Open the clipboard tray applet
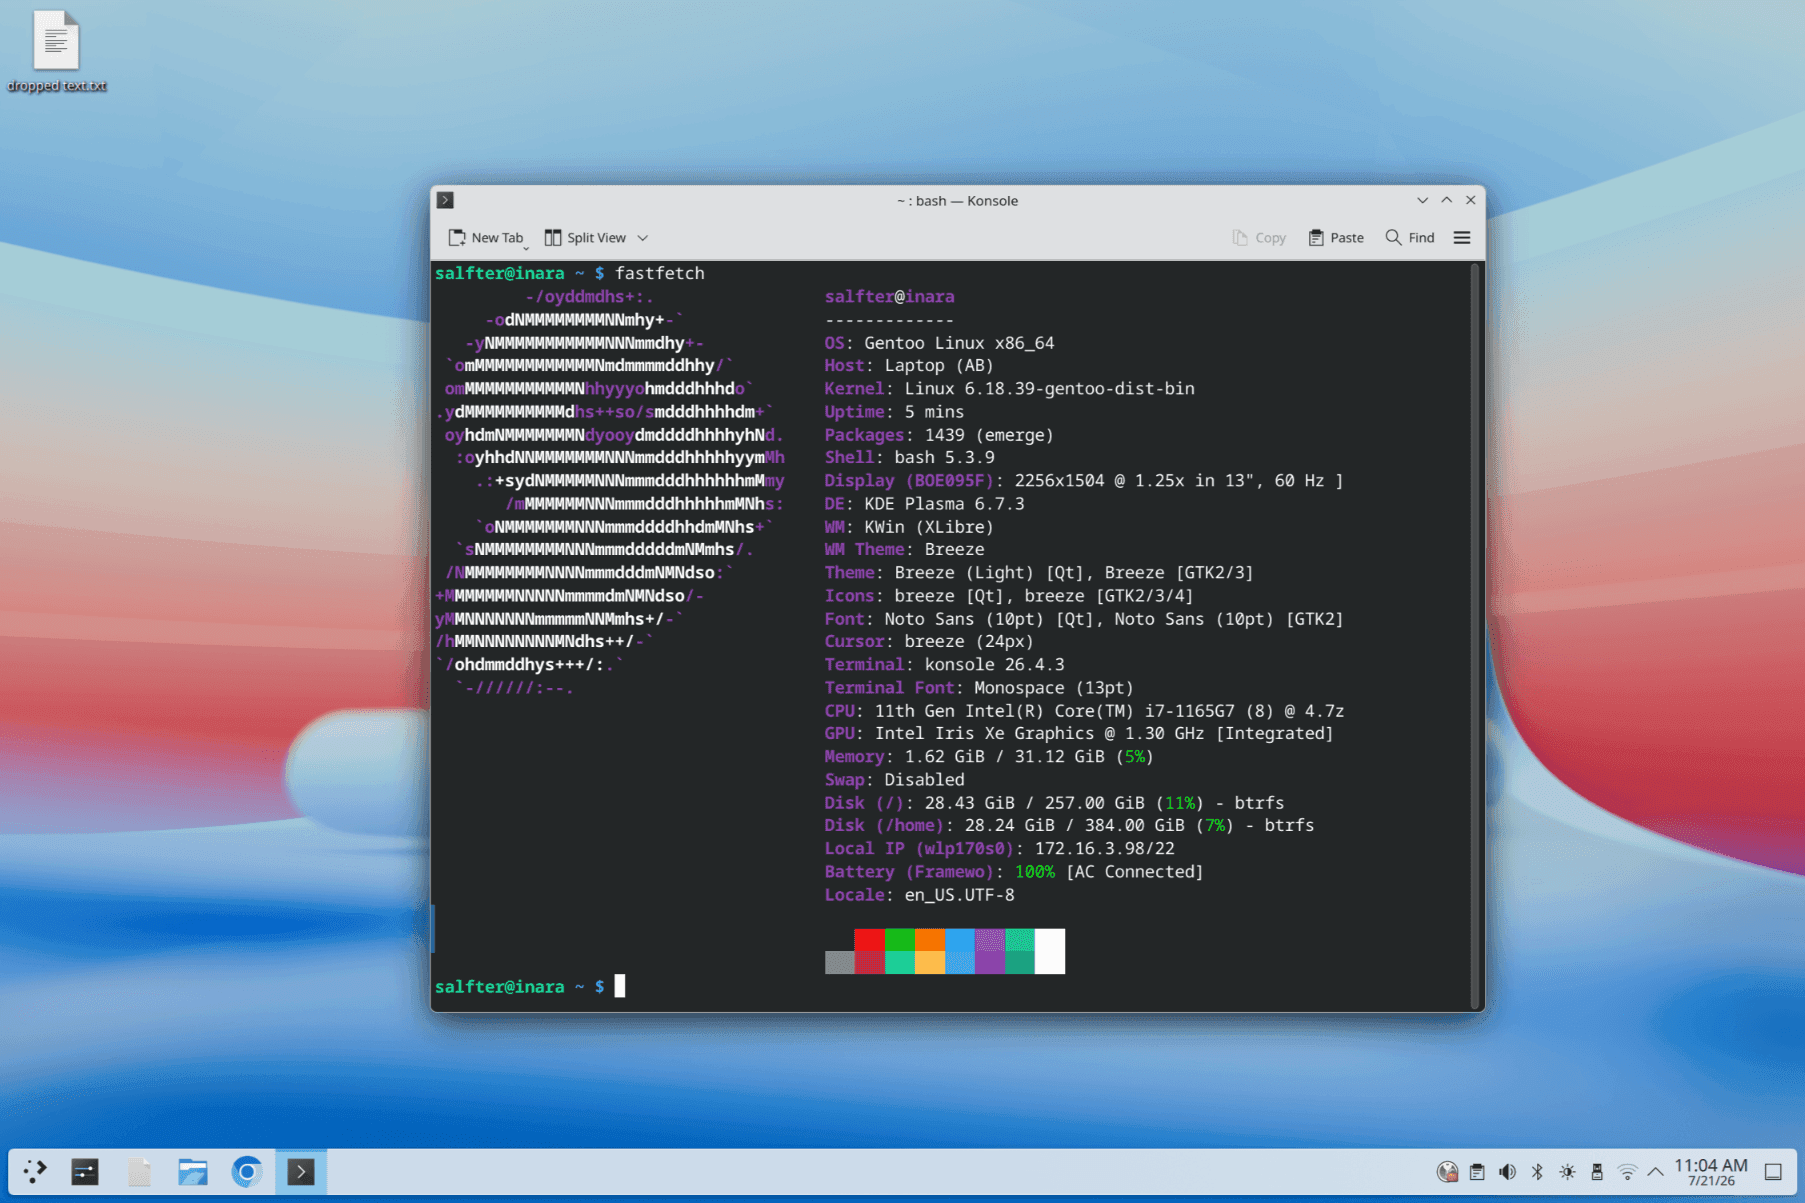The width and height of the screenshot is (1805, 1203). [1477, 1172]
